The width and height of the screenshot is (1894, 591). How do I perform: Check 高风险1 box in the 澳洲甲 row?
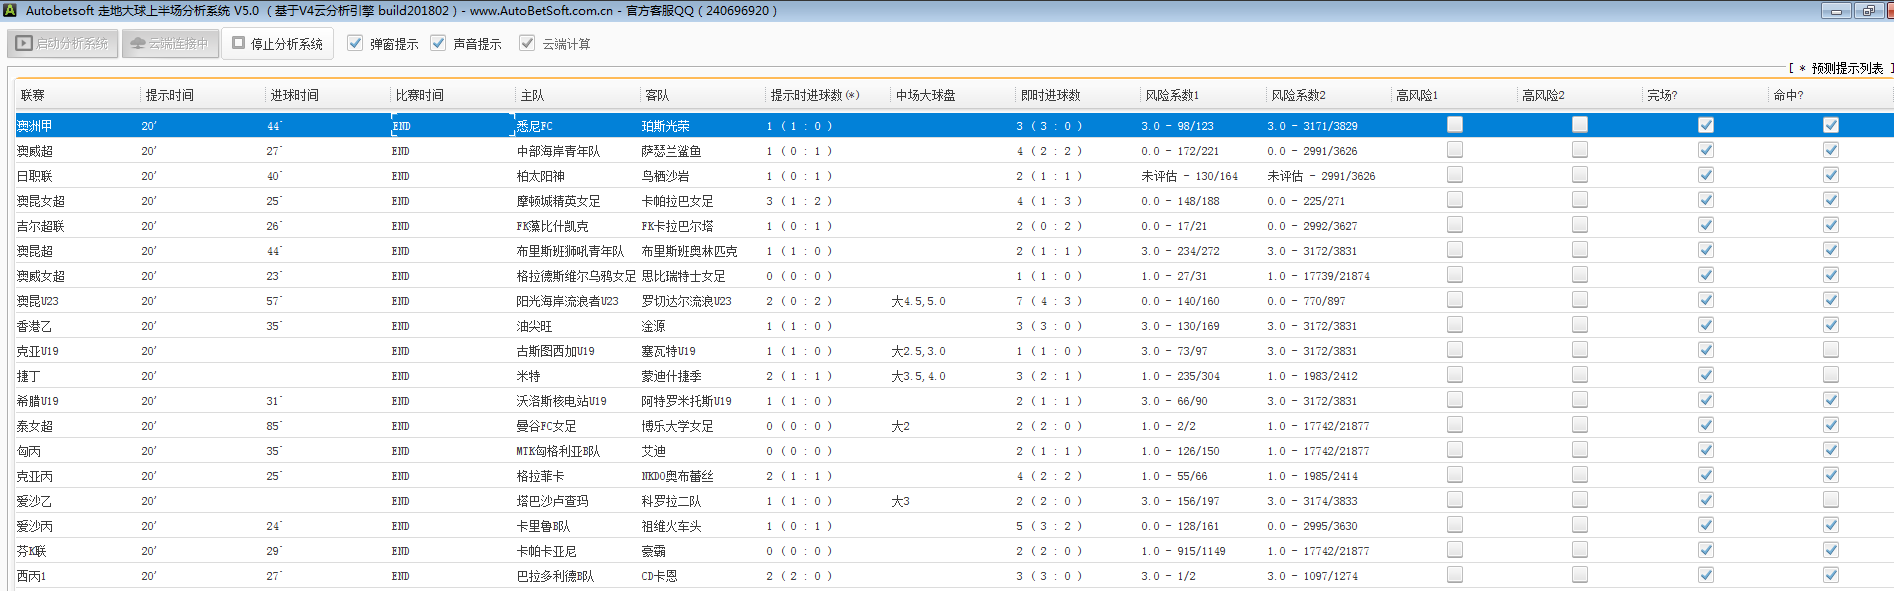pos(1455,125)
